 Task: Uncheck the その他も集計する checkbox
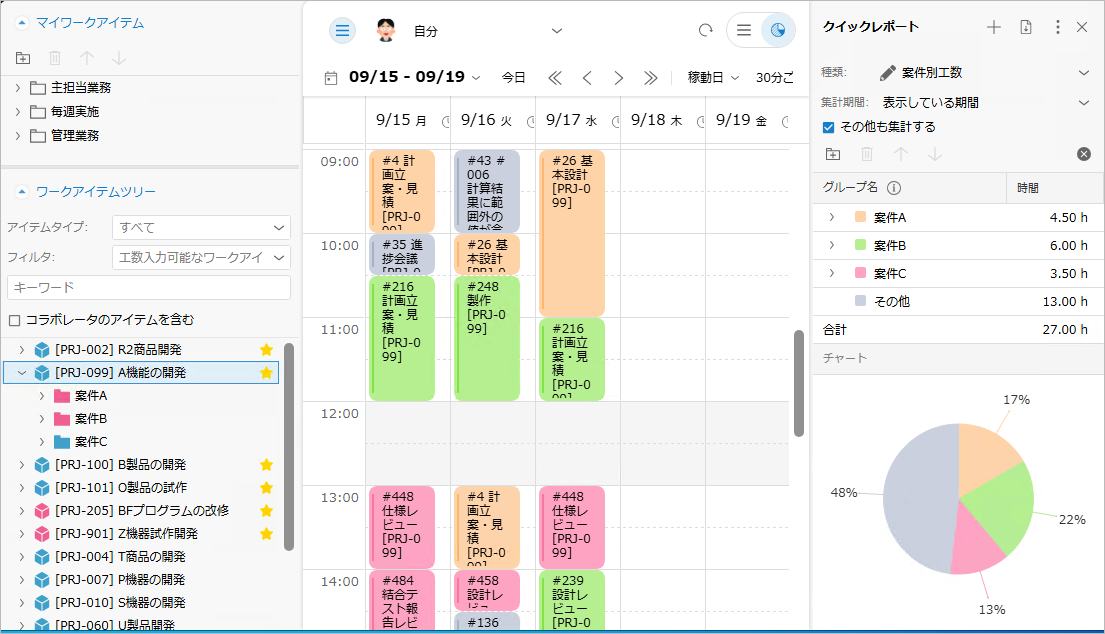[828, 127]
